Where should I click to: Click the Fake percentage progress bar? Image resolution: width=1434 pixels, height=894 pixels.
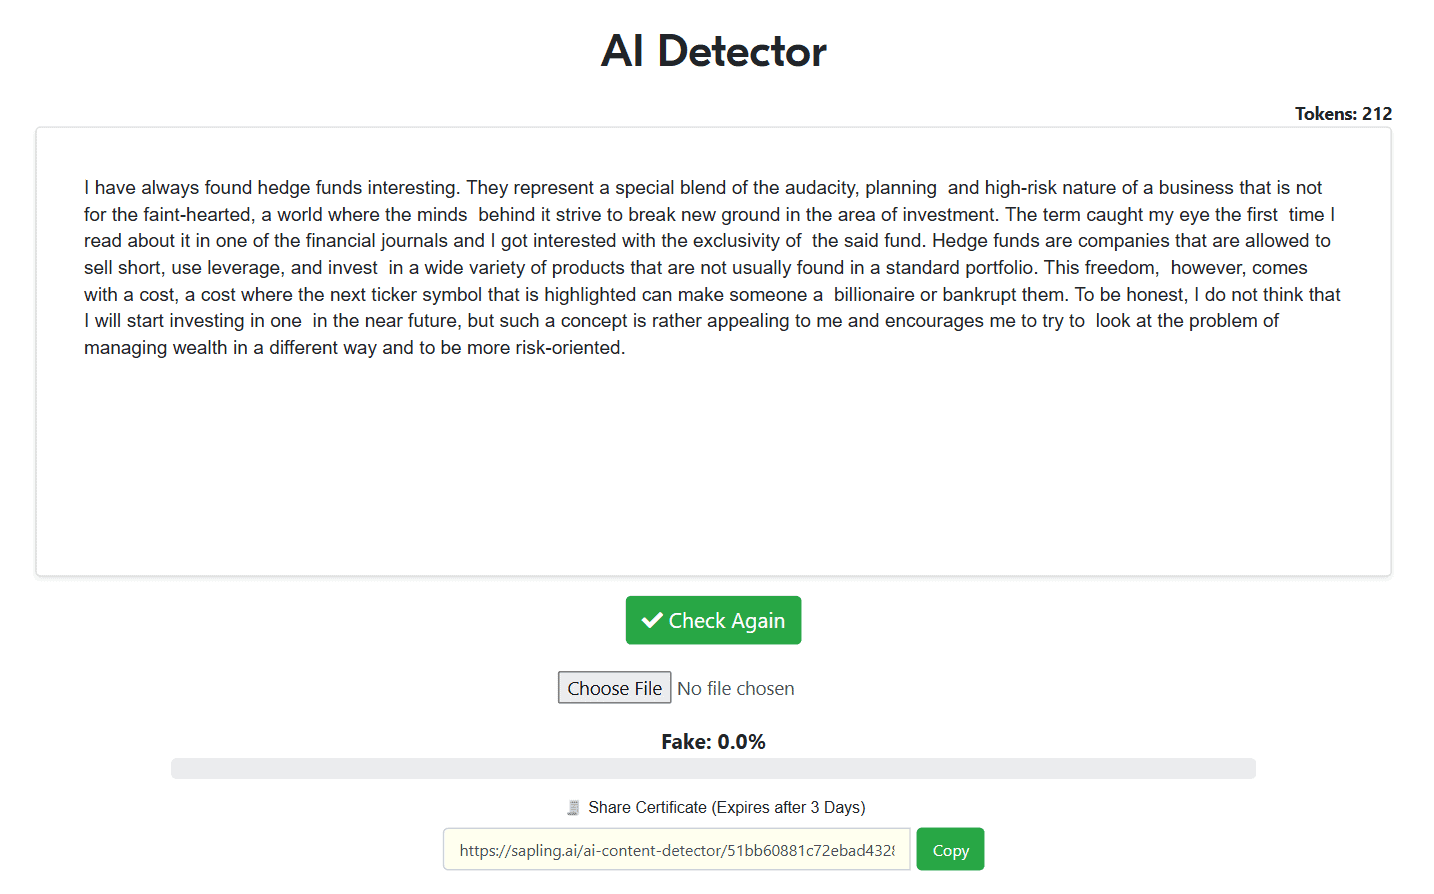(713, 768)
